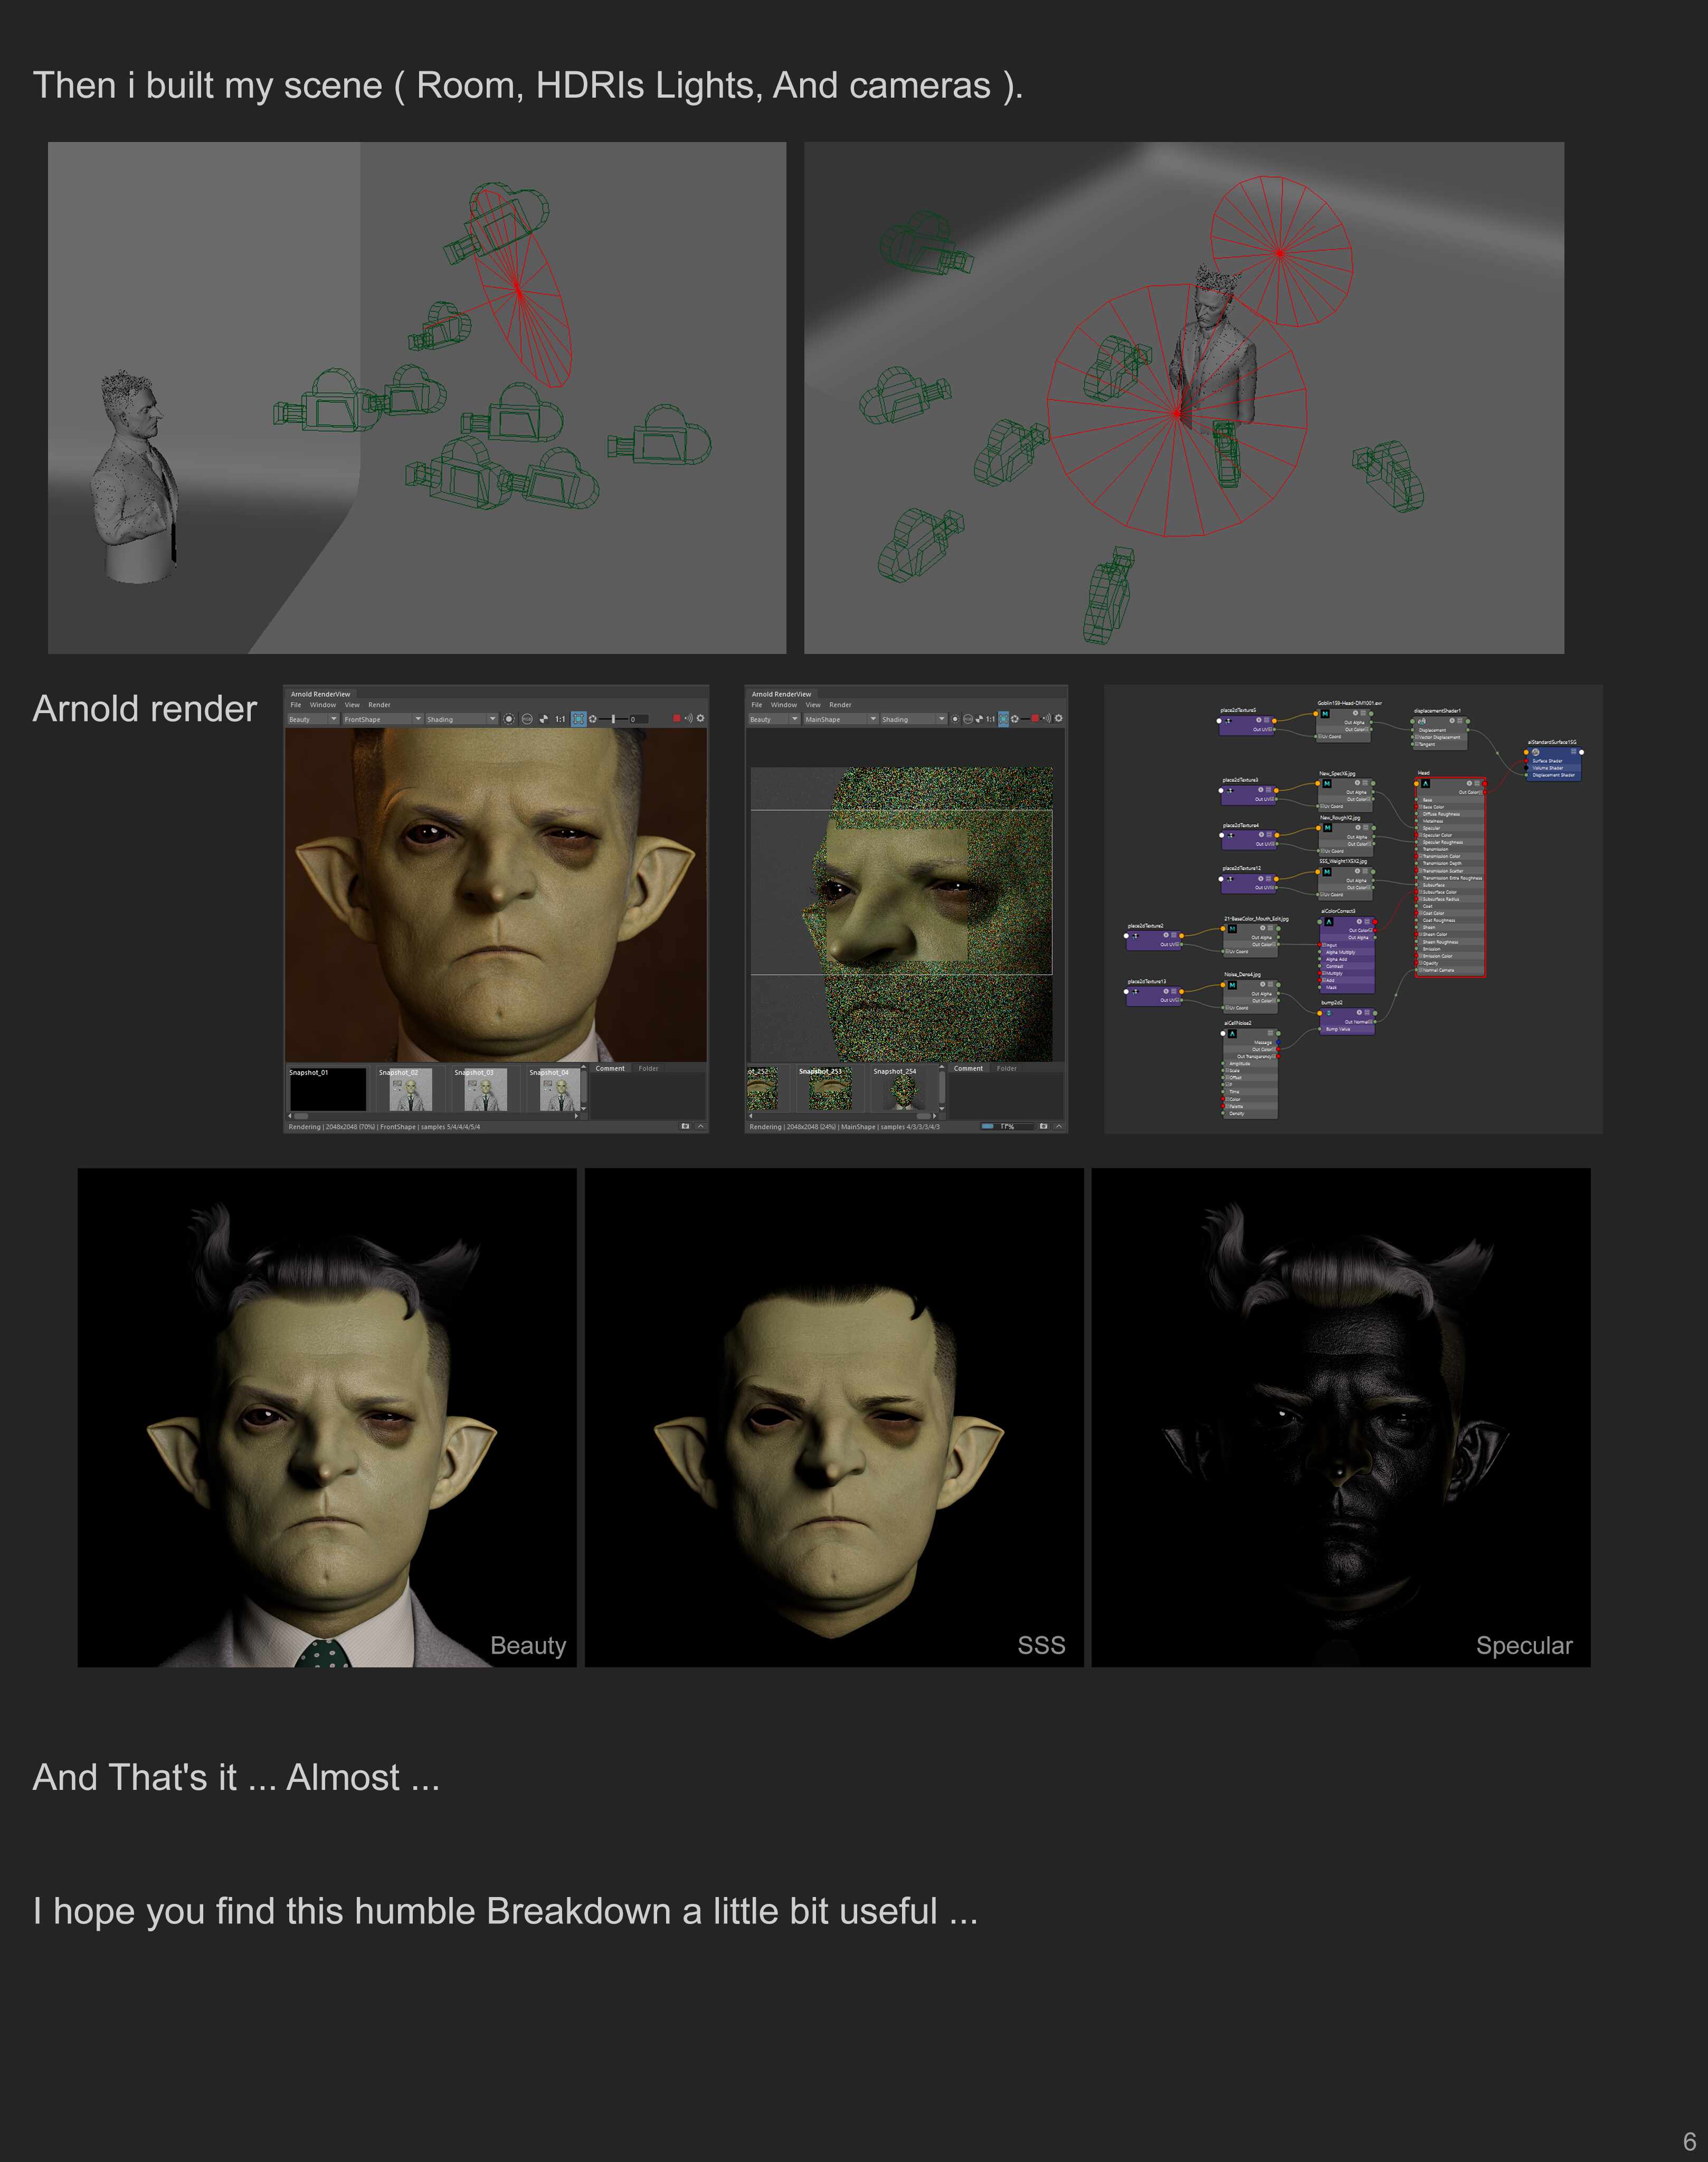Toggle crop region icon in right RenderView
This screenshot has width=1708, height=2162.
(1003, 719)
